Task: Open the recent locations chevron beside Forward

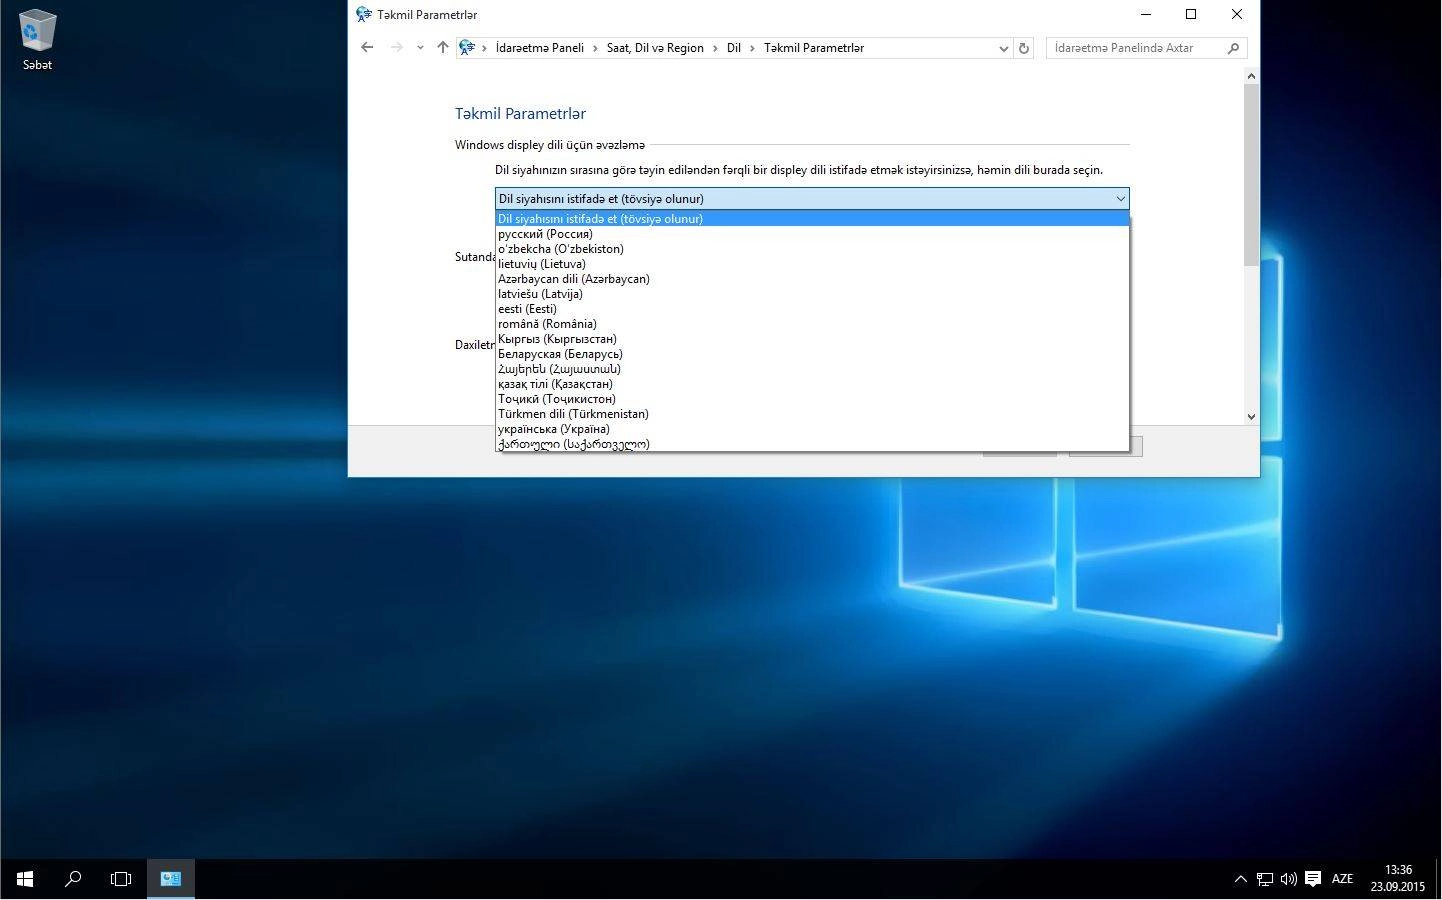Action: tap(420, 48)
